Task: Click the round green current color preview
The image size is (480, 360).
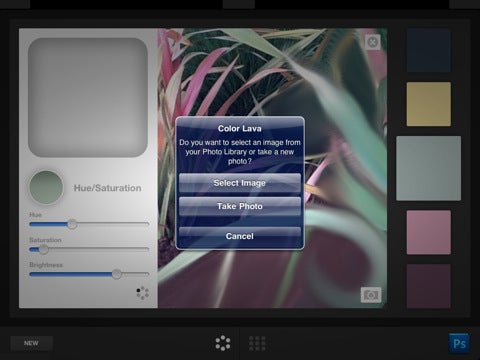Action: (x=46, y=187)
